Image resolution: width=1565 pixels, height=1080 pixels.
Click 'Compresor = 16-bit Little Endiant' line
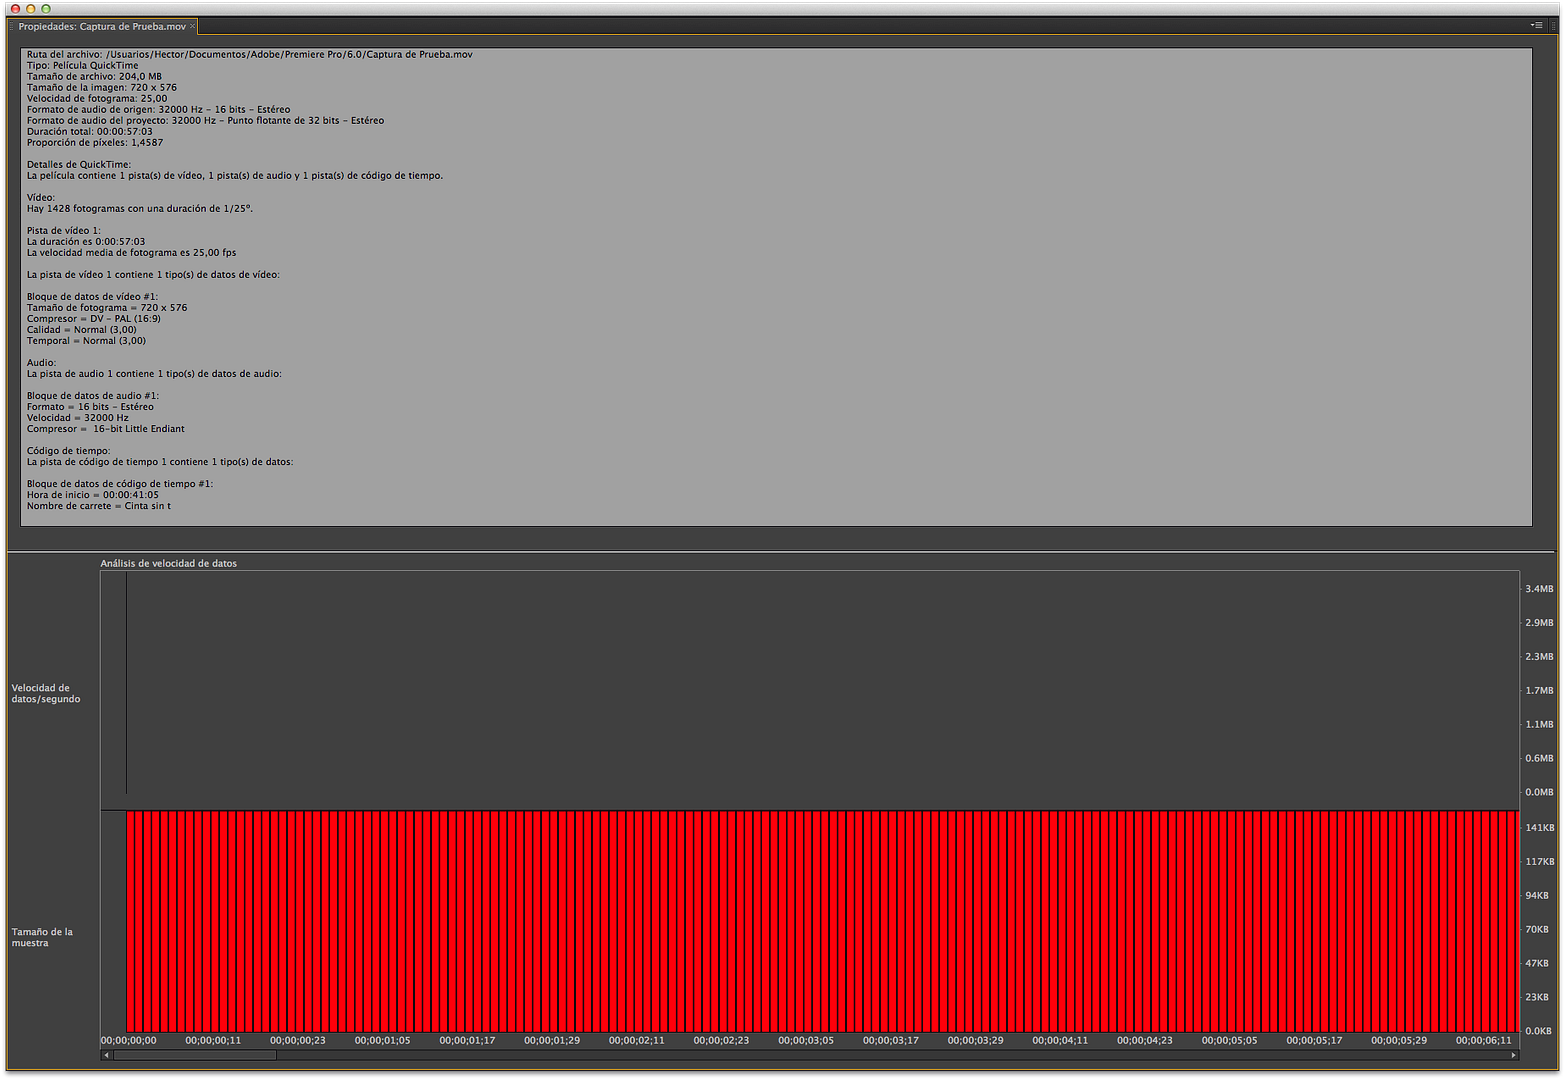pos(106,429)
